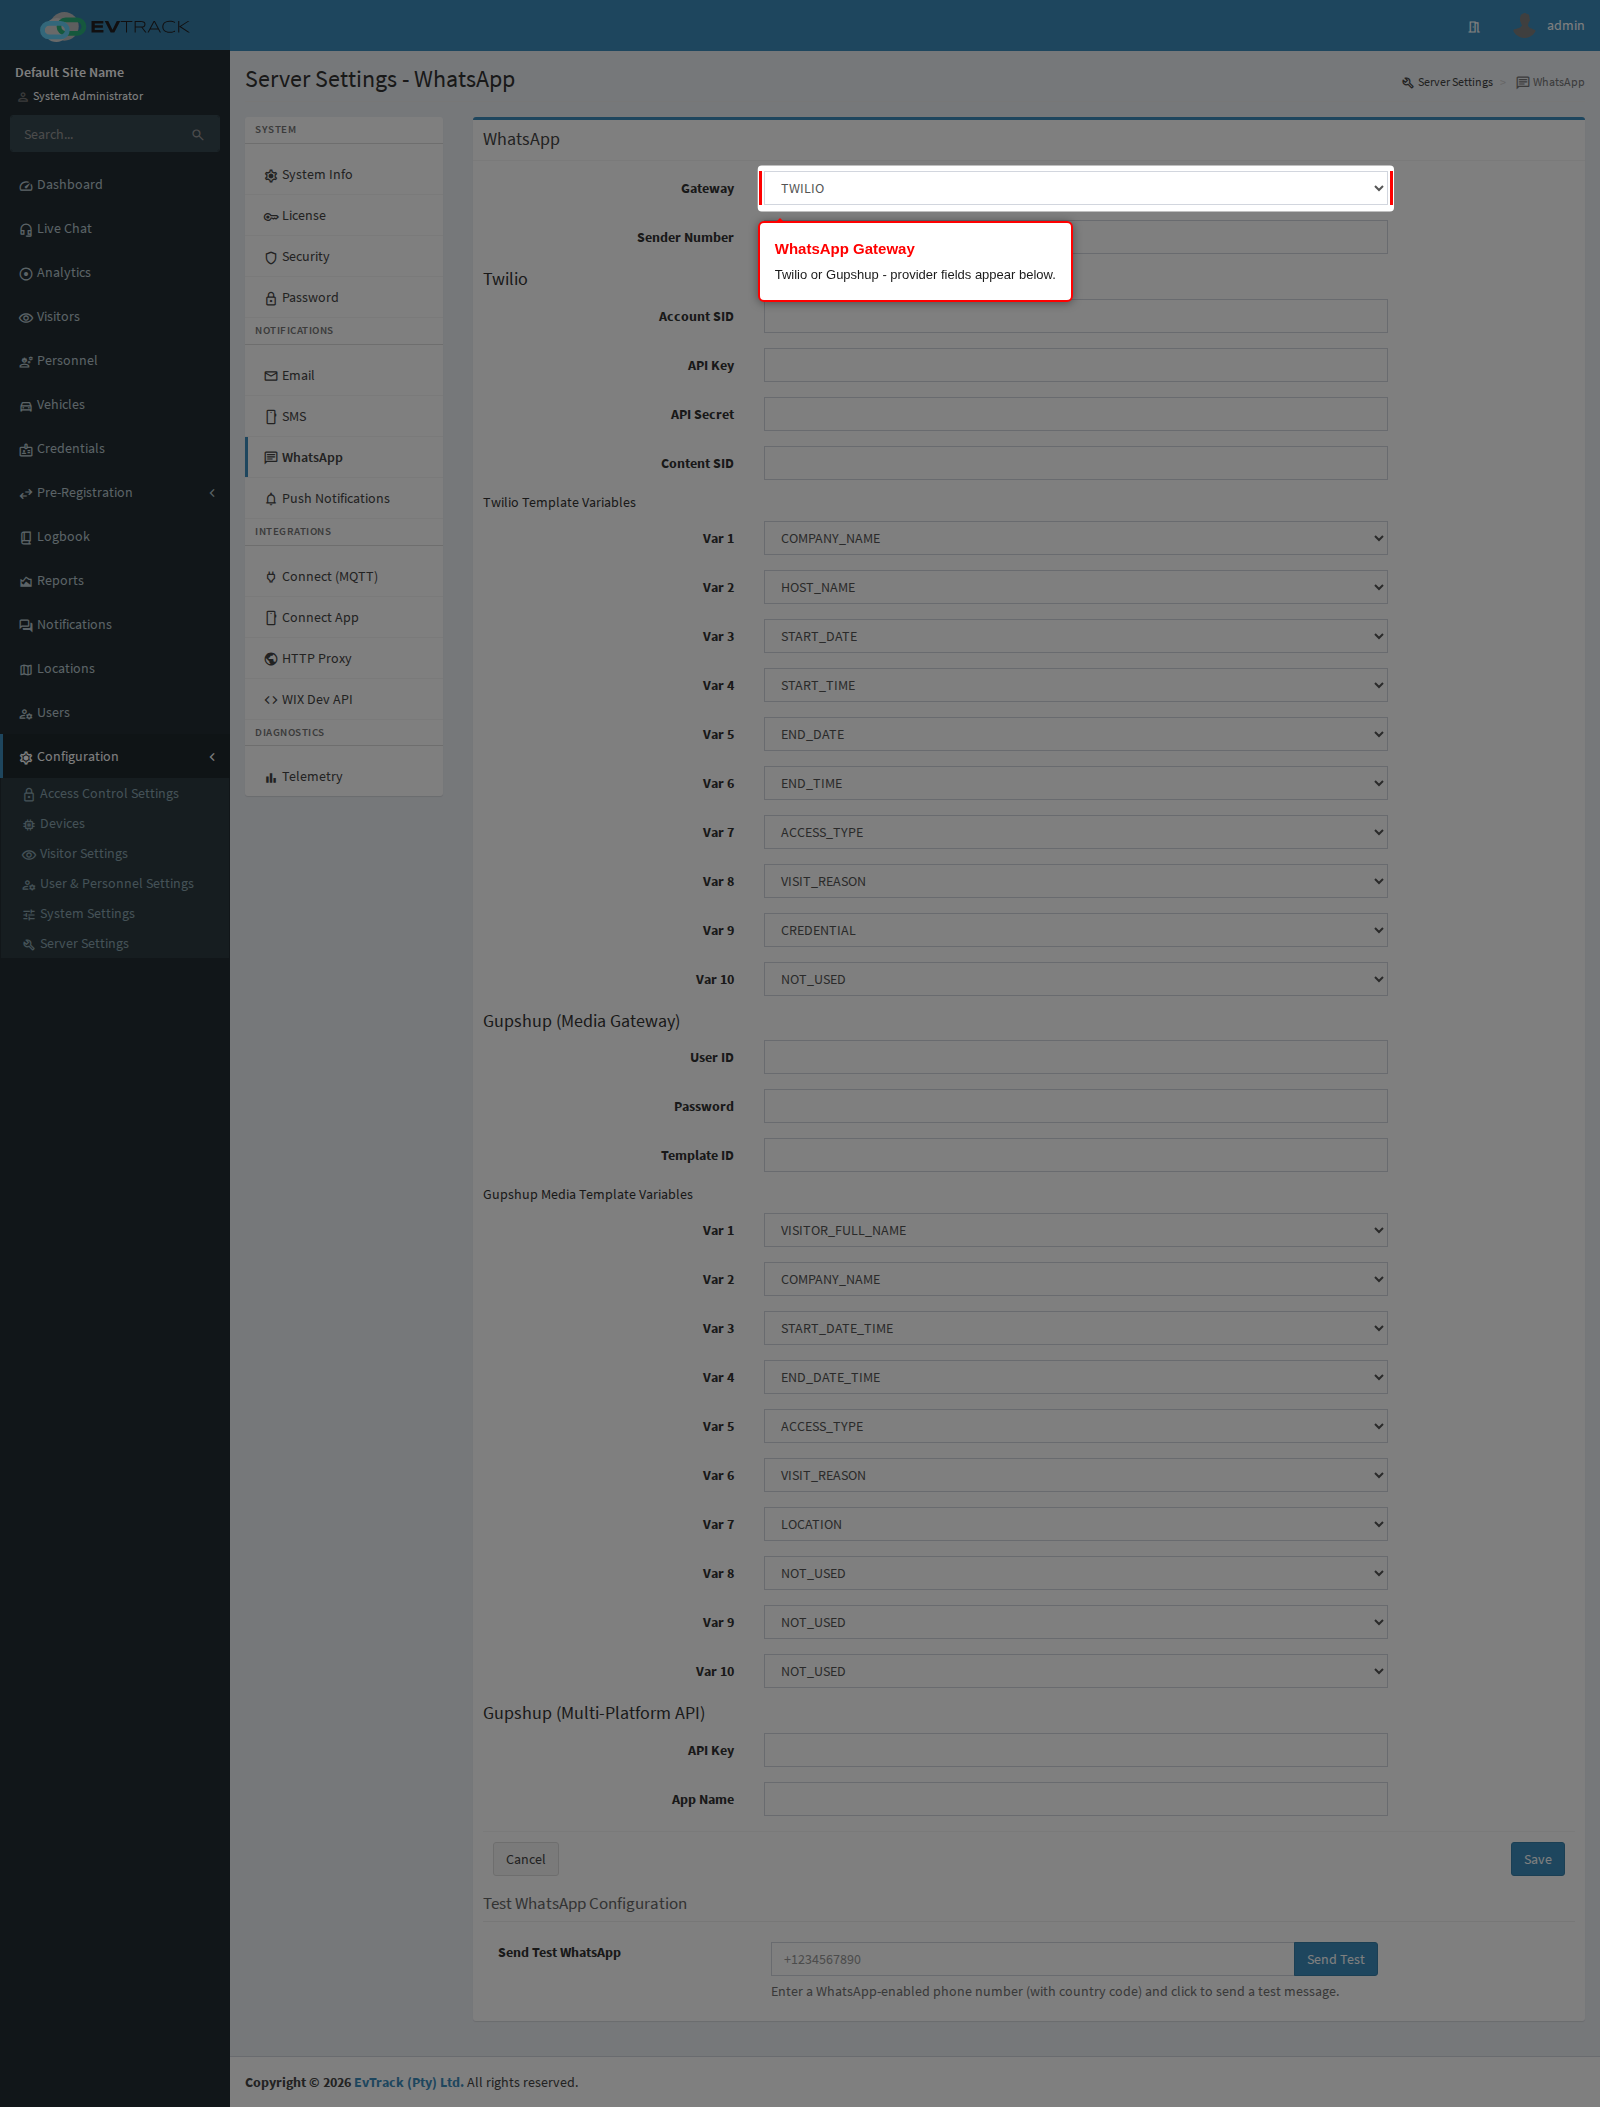Click the Gupshup App Name field

point(1076,1799)
